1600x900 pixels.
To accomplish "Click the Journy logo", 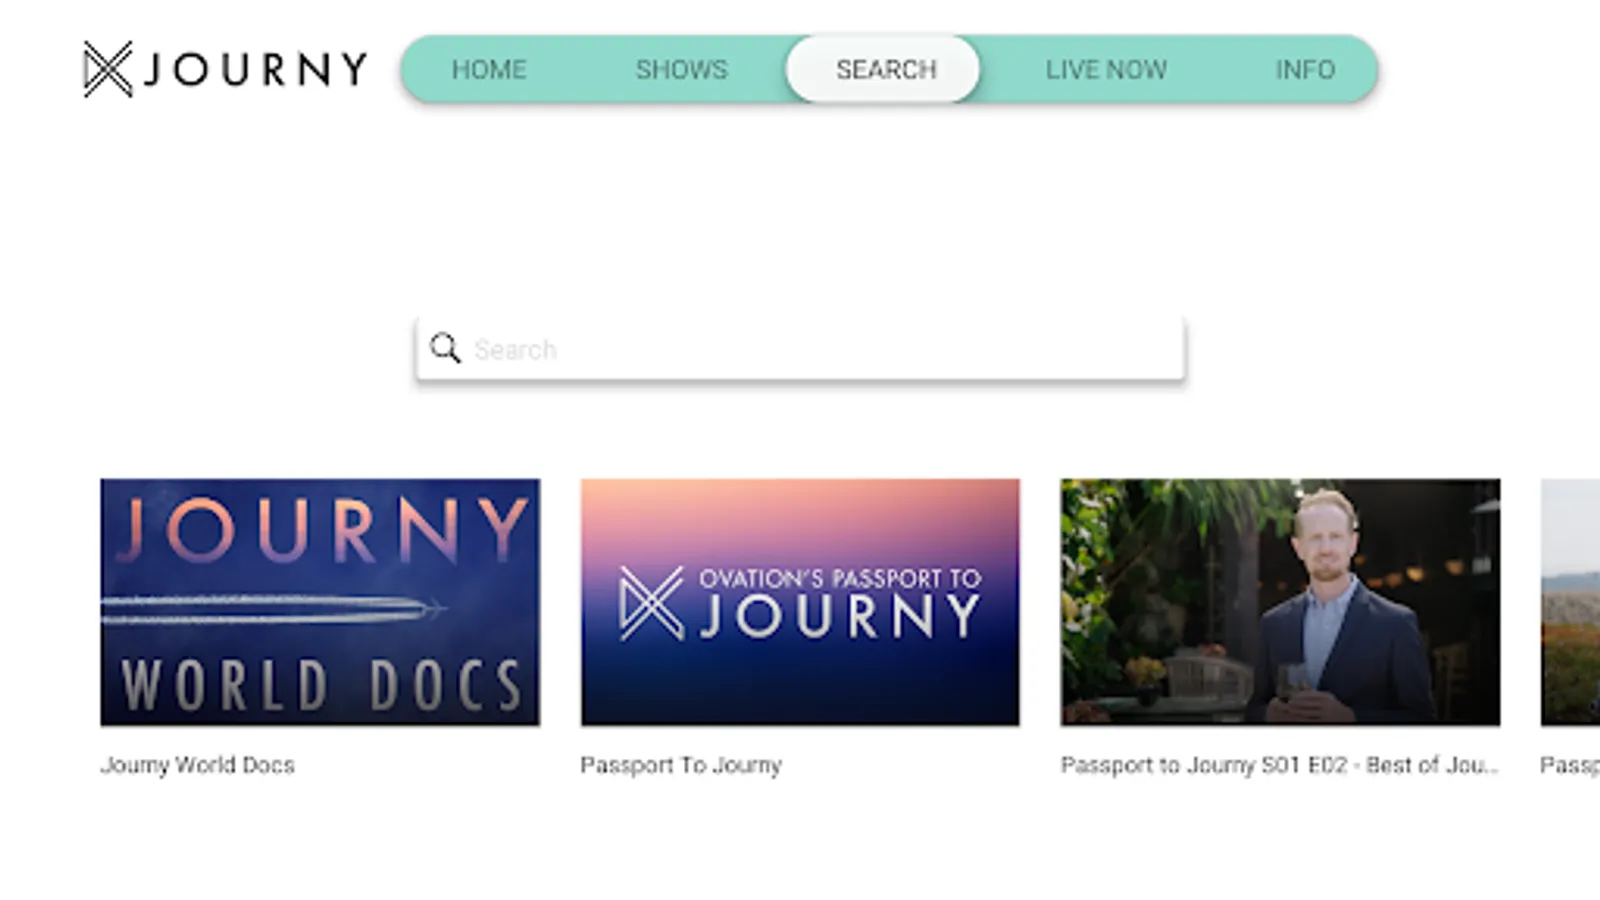I will pyautogui.click(x=225, y=69).
